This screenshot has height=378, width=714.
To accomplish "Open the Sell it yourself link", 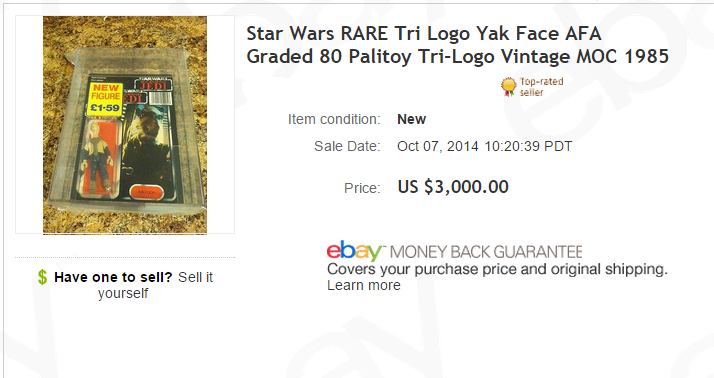I will point(155,285).
